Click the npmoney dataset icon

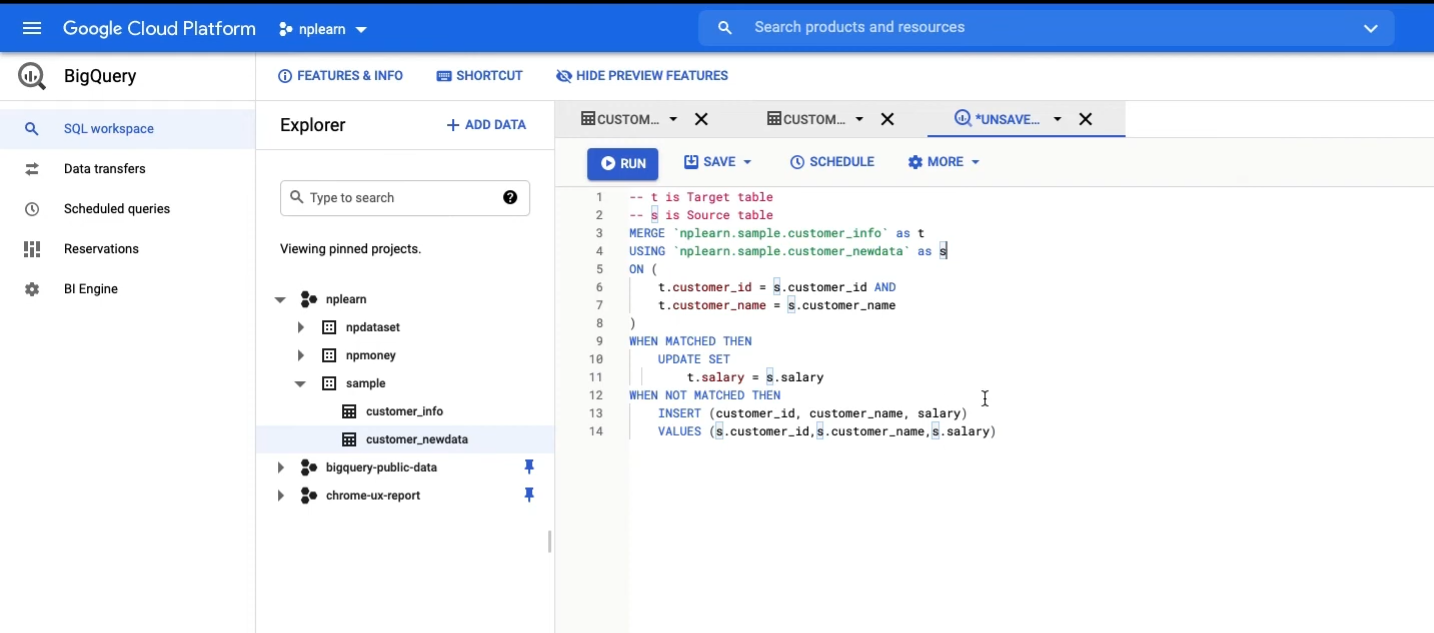(x=329, y=355)
